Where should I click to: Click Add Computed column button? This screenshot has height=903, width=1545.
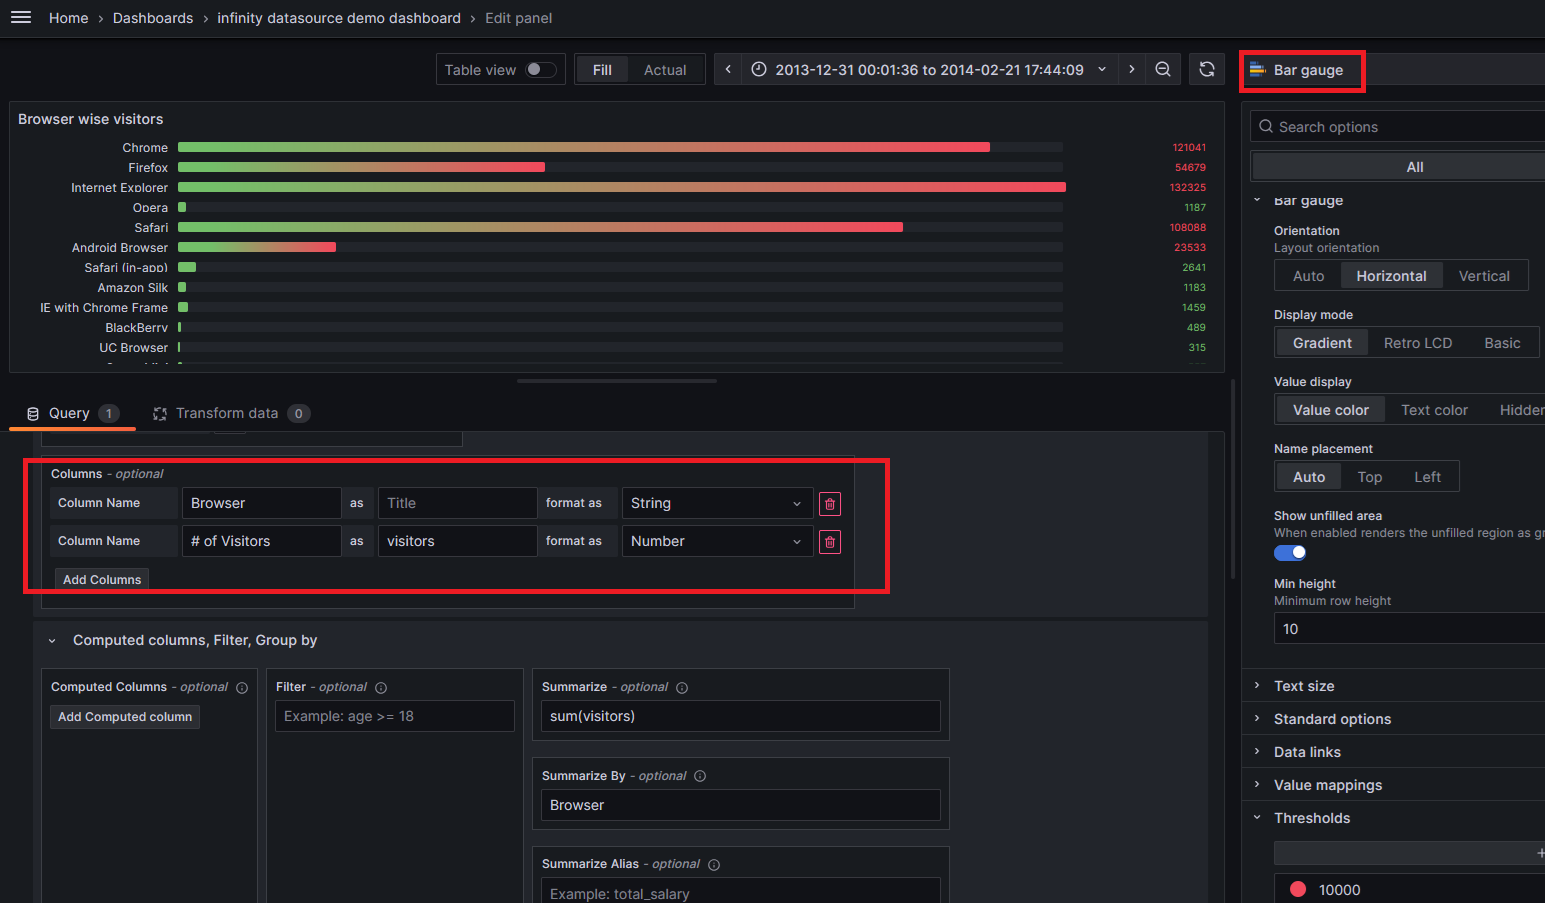pyautogui.click(x=125, y=717)
